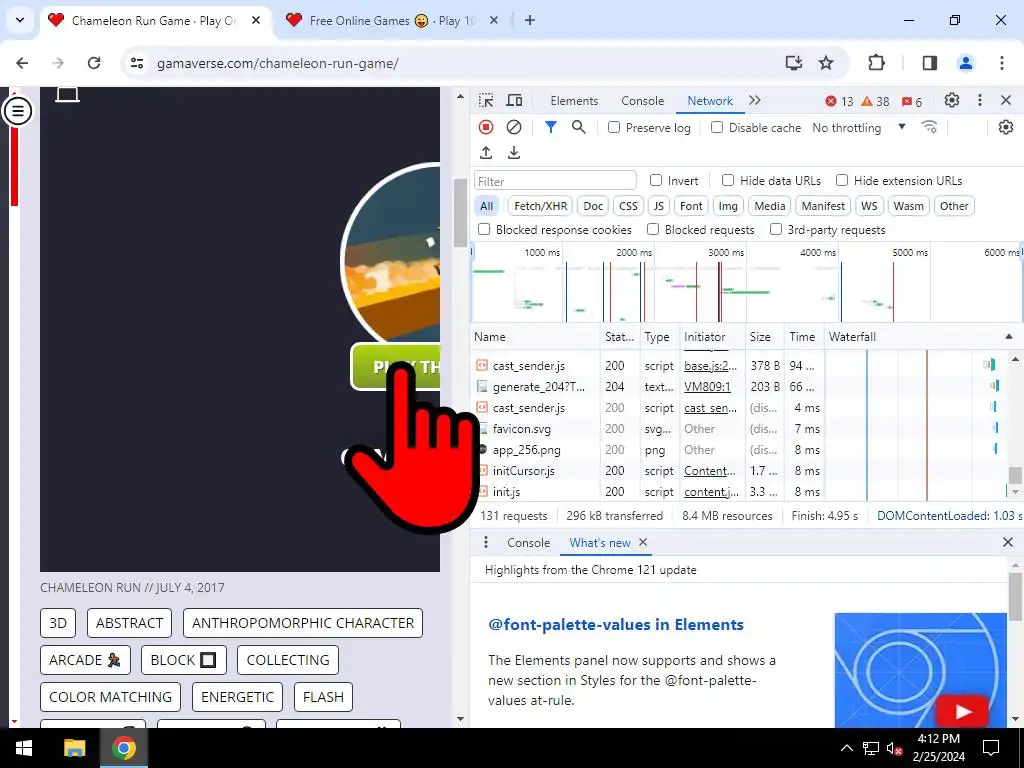Toggle the network filter funnel icon

(x=551, y=127)
